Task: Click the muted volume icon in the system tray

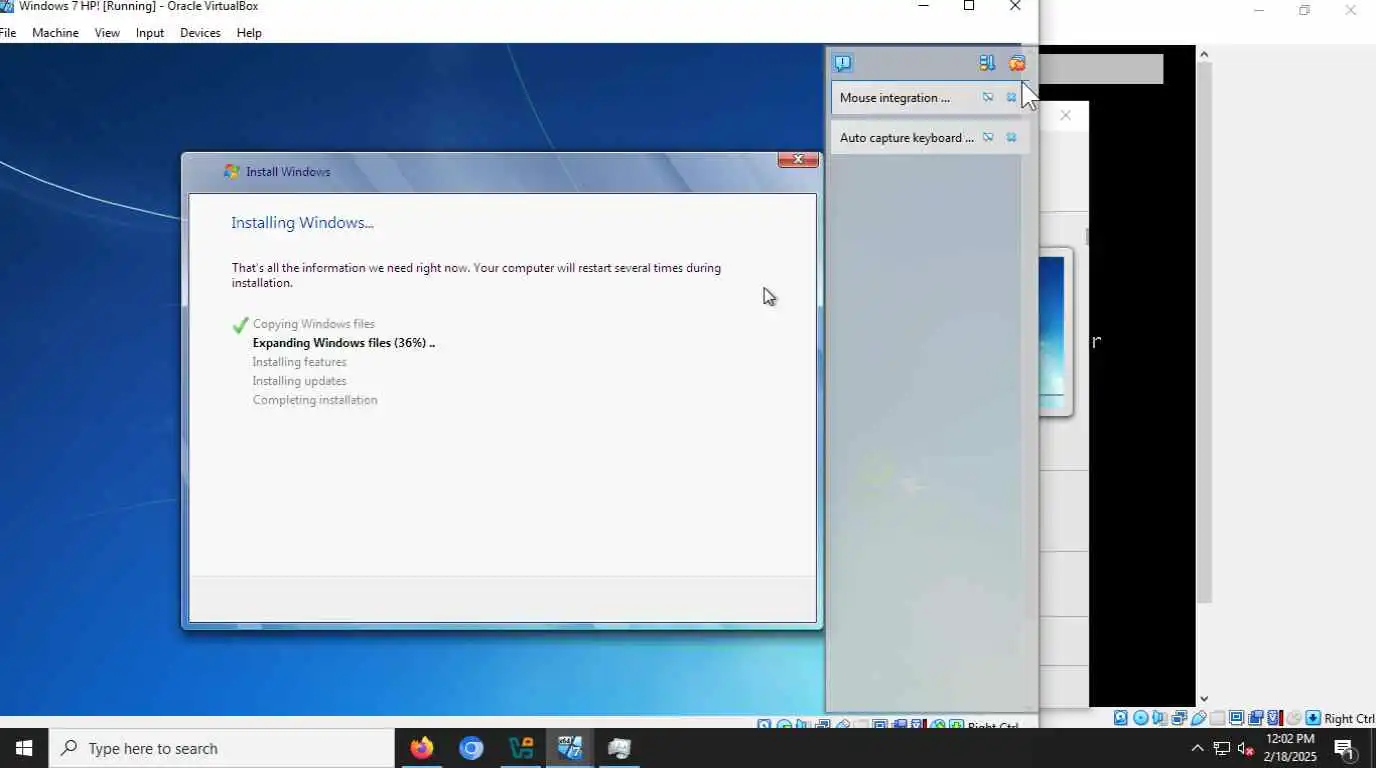Action: pyautogui.click(x=1246, y=748)
